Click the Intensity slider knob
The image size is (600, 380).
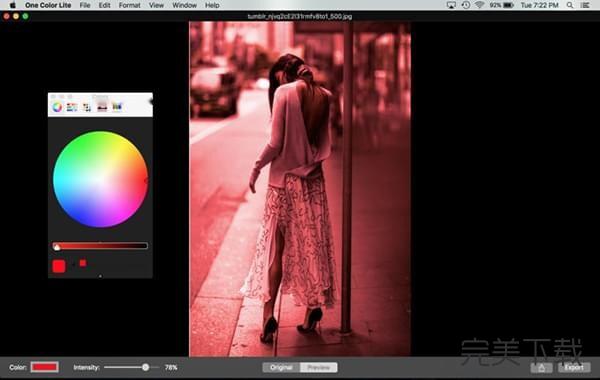(145, 367)
